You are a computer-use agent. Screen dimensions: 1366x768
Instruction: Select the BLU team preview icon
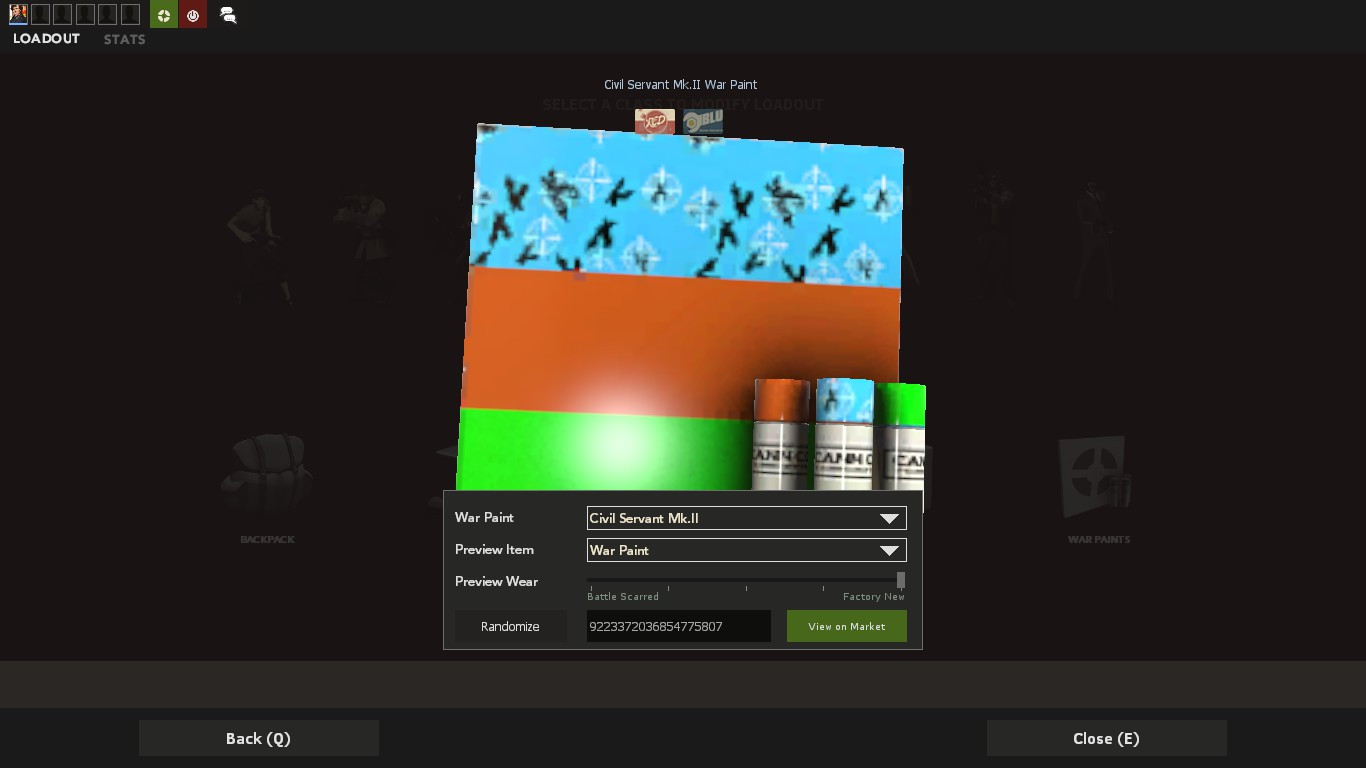[703, 122]
